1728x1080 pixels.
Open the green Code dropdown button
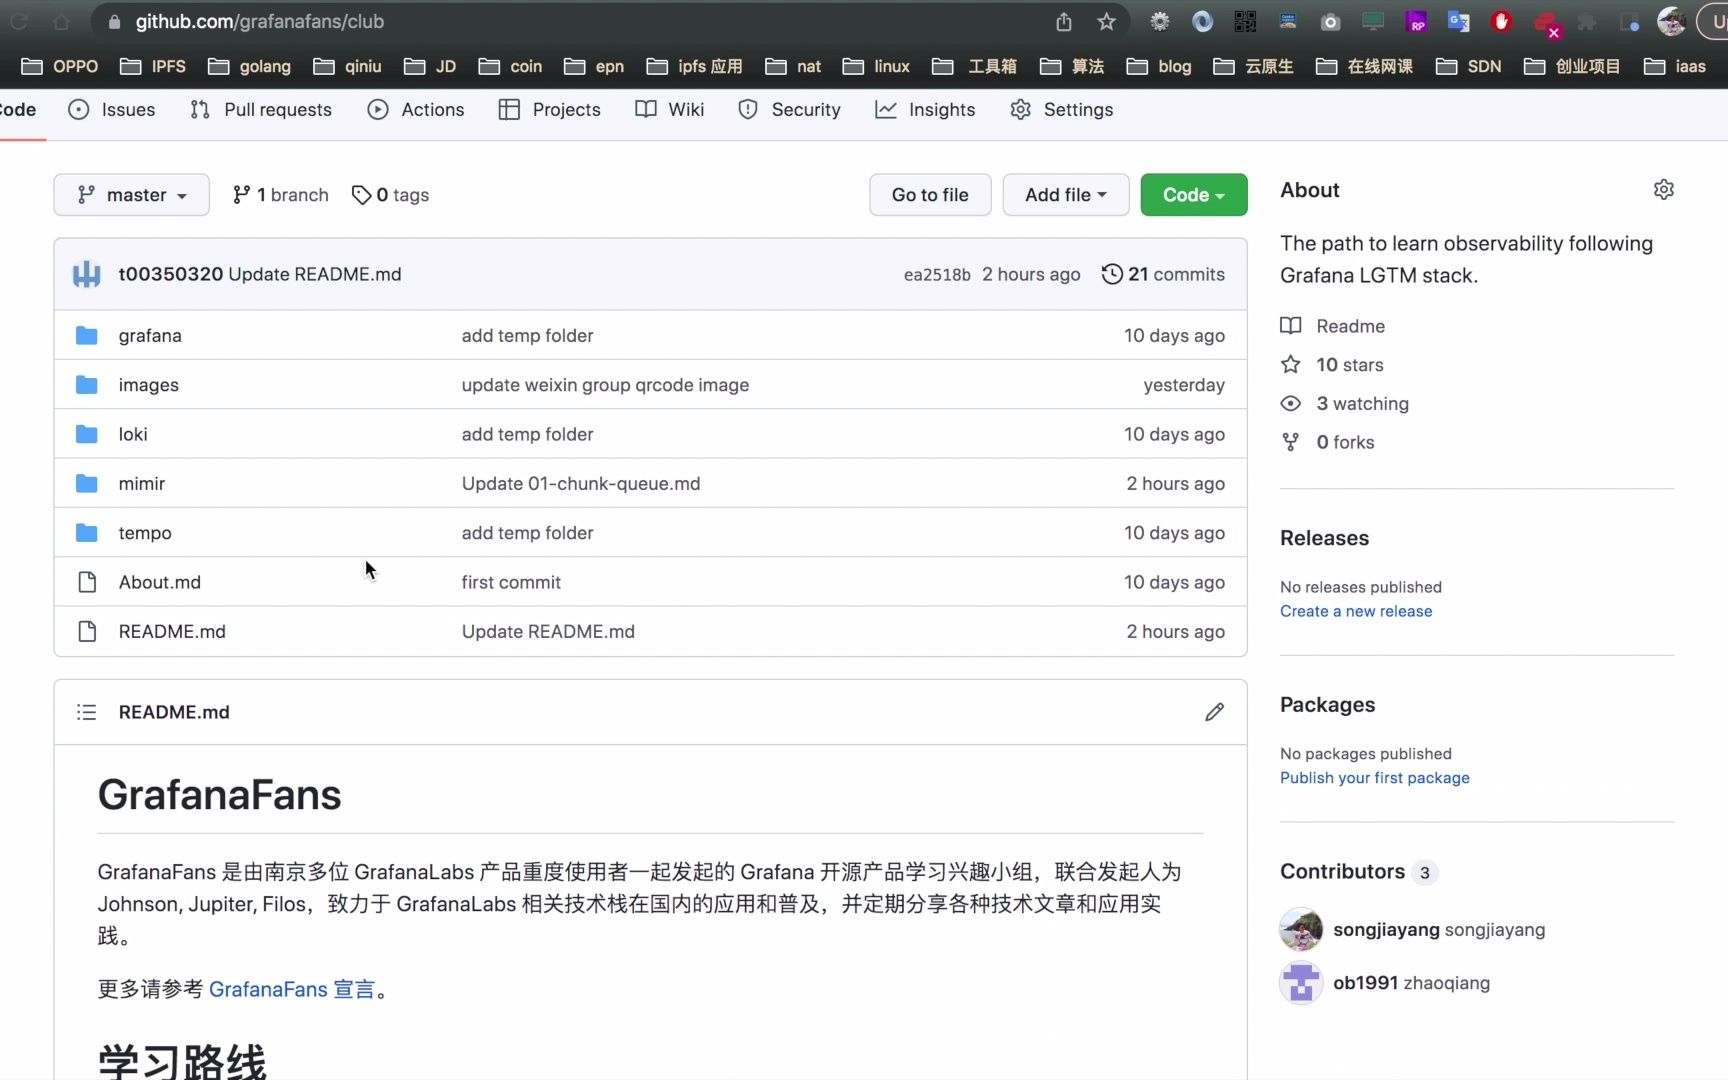pos(1194,195)
